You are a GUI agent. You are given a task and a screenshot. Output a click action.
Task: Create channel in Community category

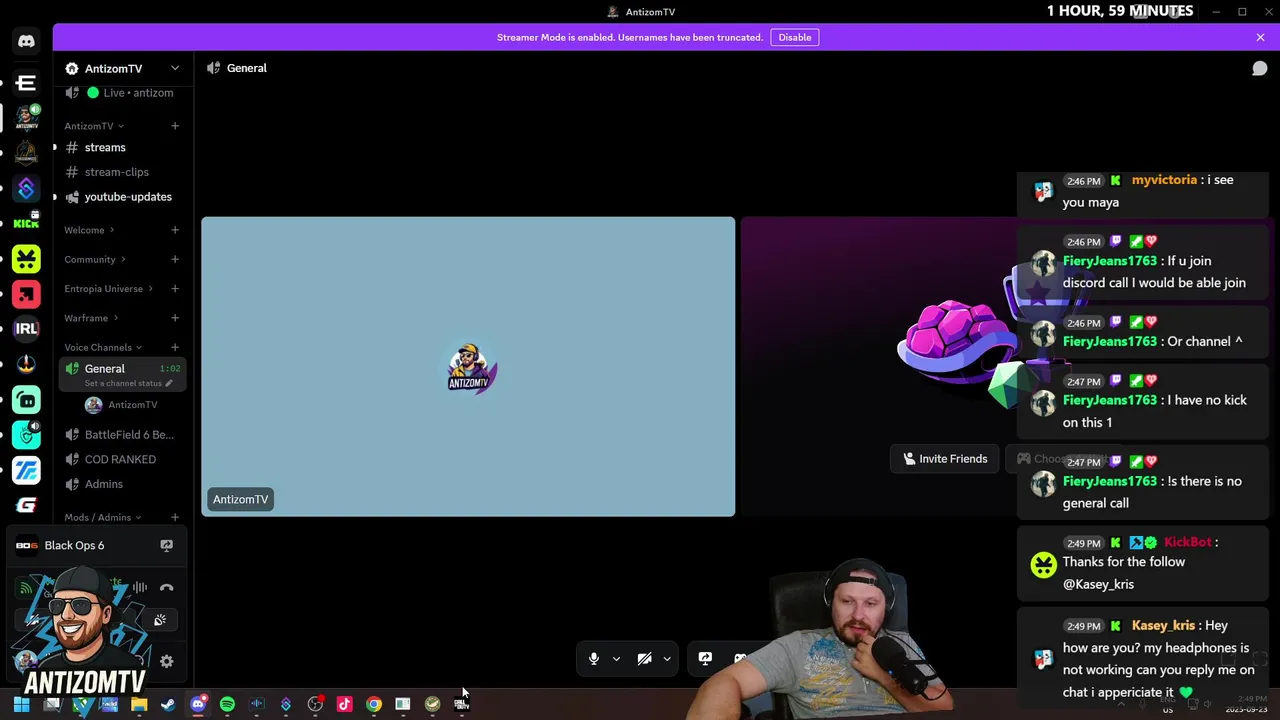pyautogui.click(x=175, y=259)
